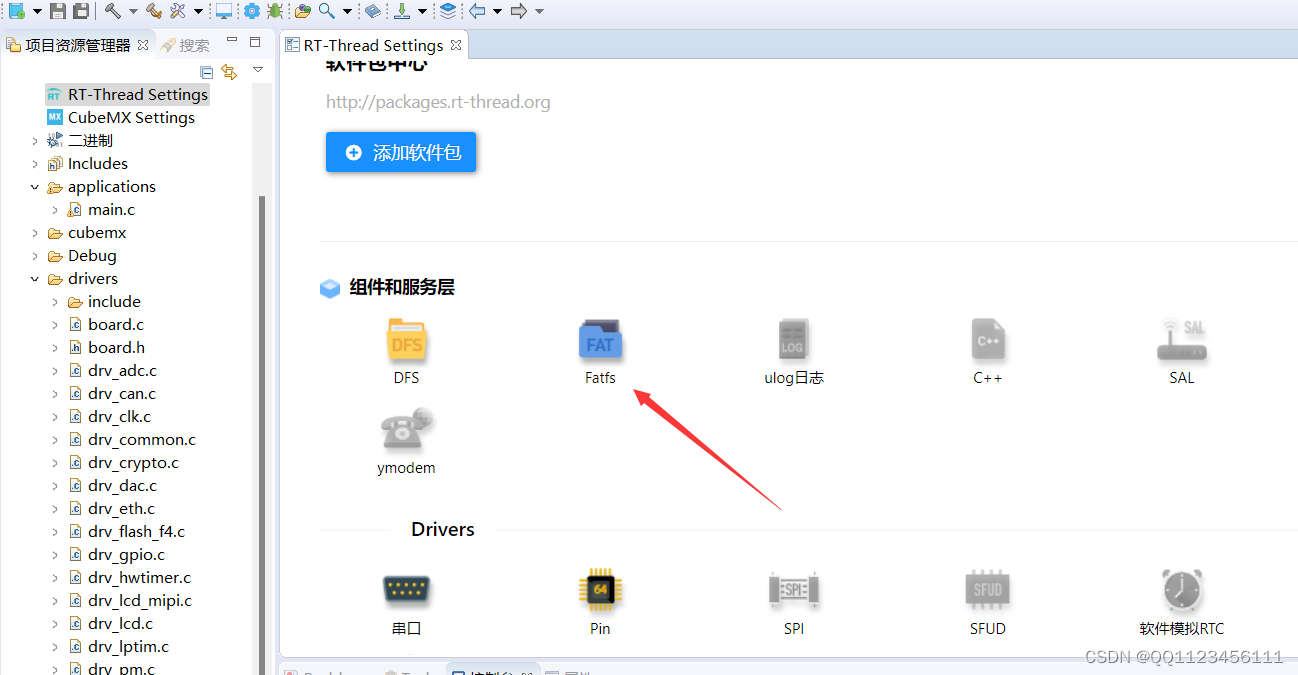Collapse the drivers folder
The width and height of the screenshot is (1298, 675).
(x=34, y=278)
